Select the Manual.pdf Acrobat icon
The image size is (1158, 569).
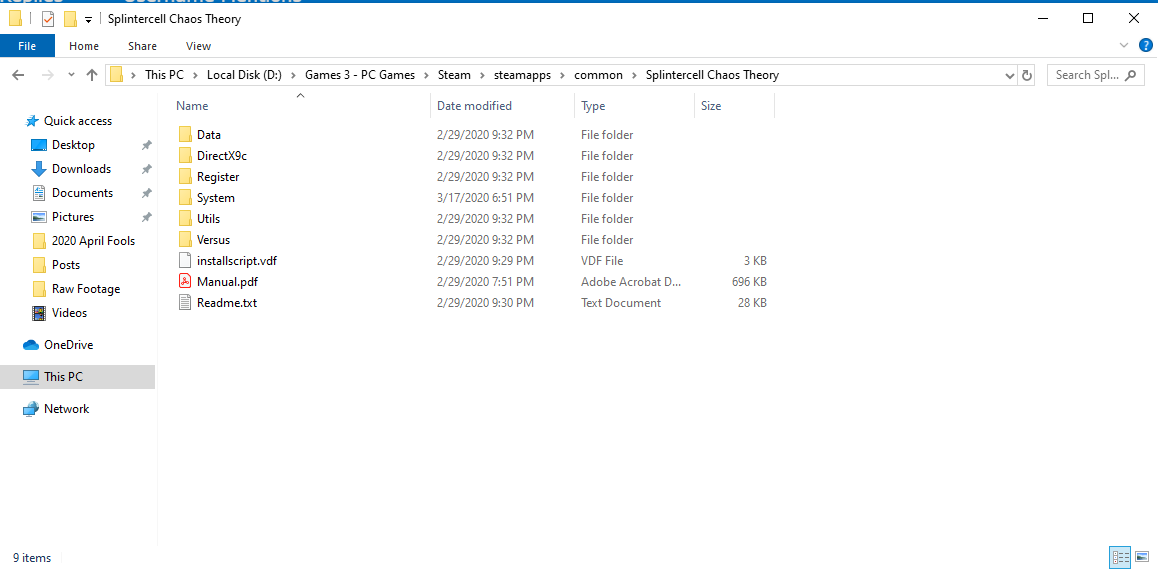(x=185, y=282)
